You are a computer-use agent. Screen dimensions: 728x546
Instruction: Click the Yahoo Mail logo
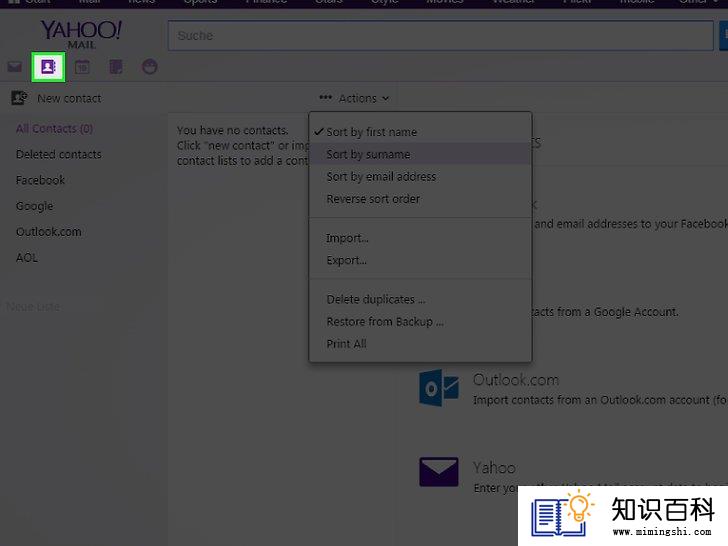[81, 34]
